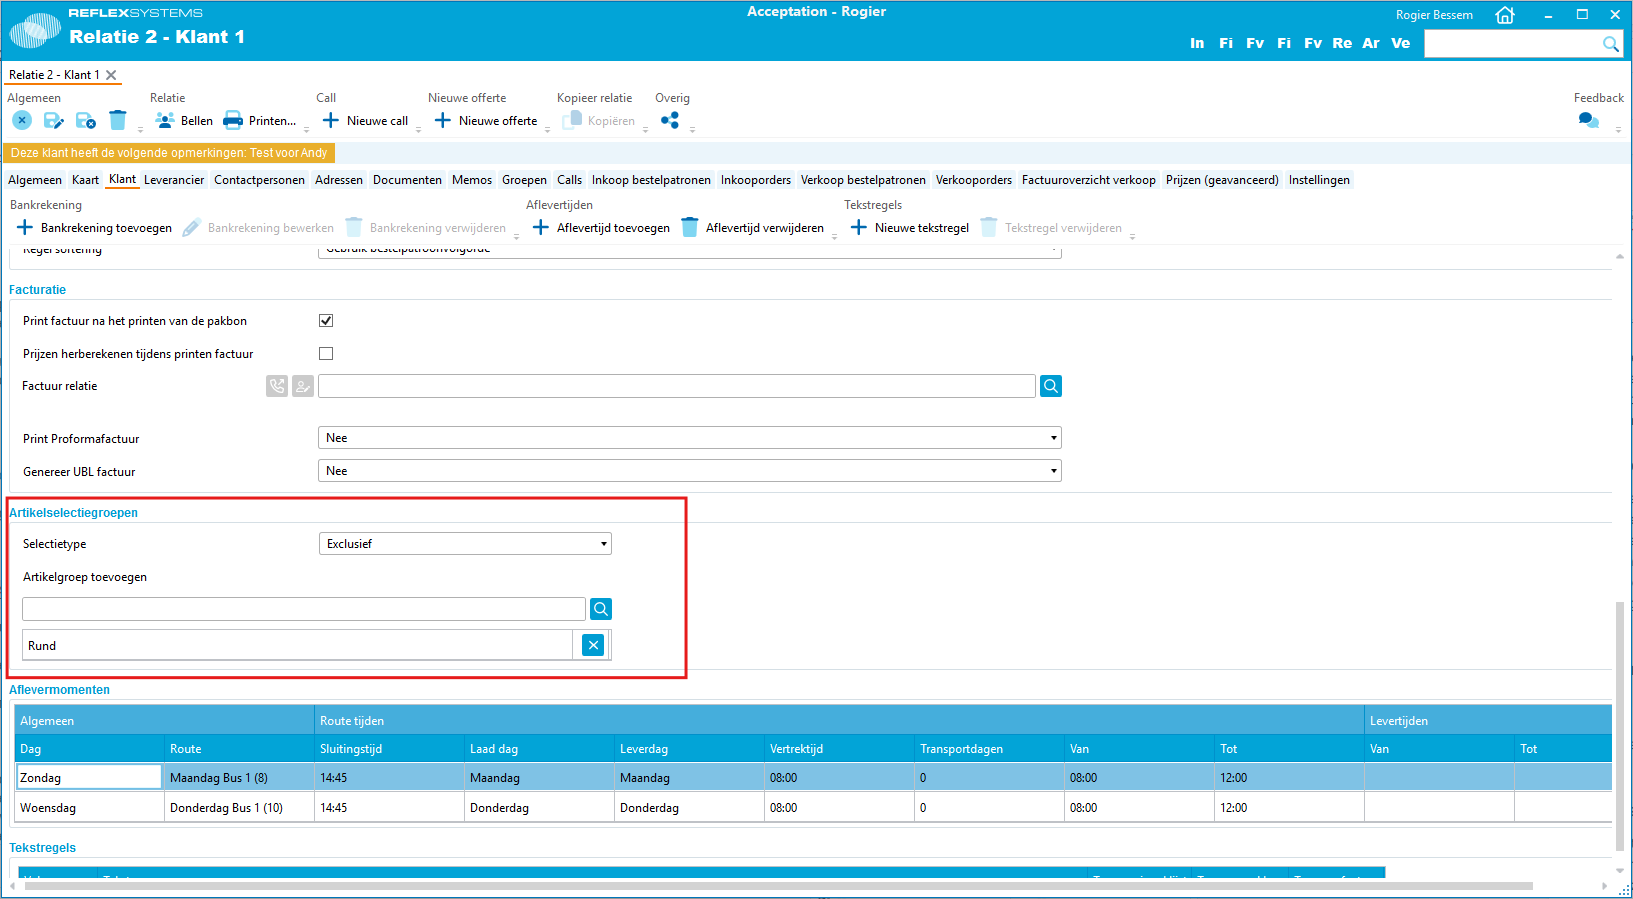Click the Printen printer icon
This screenshot has height=899, width=1633.
[233, 121]
